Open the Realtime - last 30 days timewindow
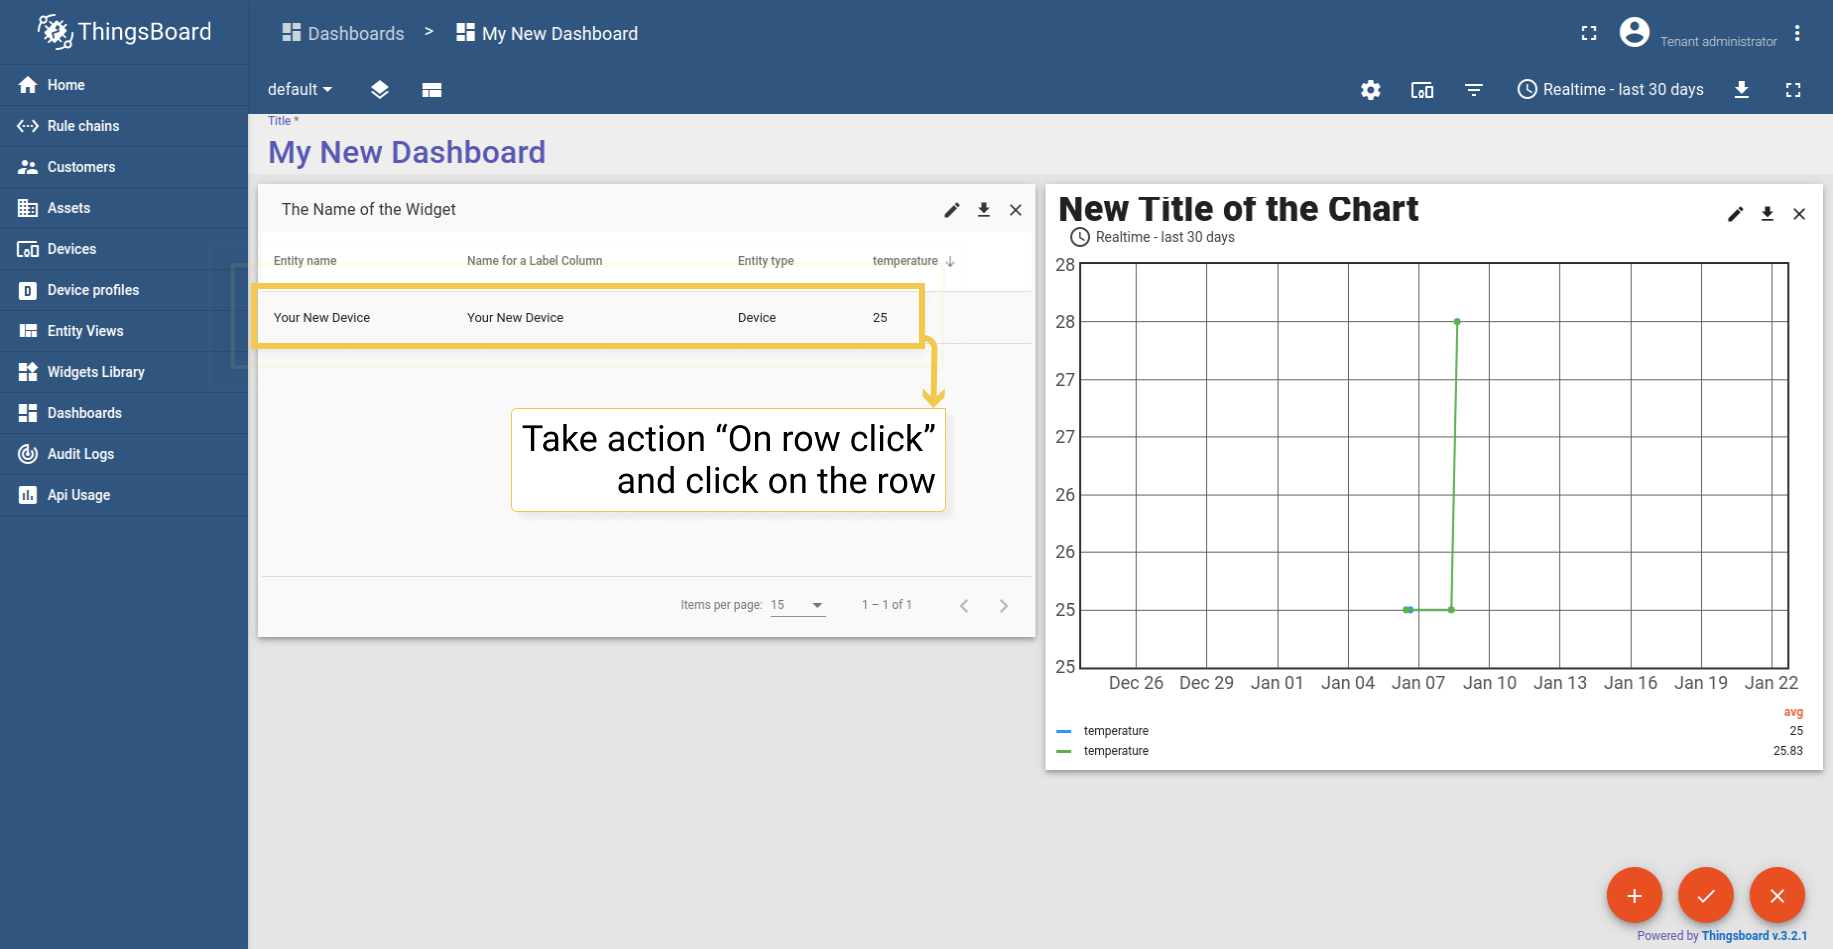The image size is (1833, 949). [x=1610, y=90]
